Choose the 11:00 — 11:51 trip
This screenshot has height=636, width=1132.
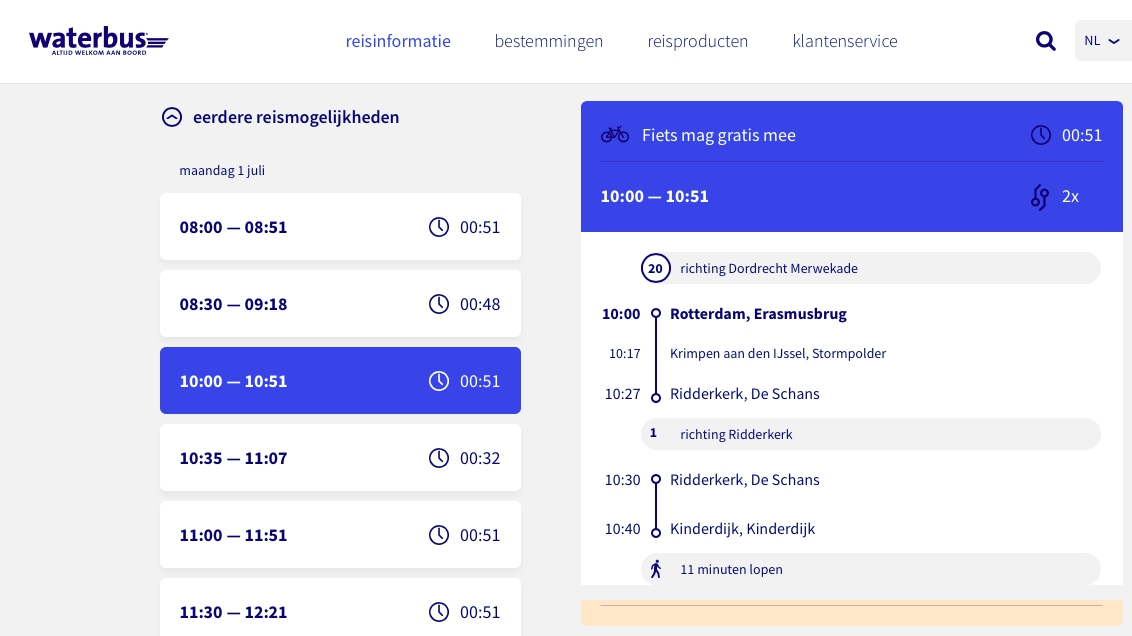(340, 535)
